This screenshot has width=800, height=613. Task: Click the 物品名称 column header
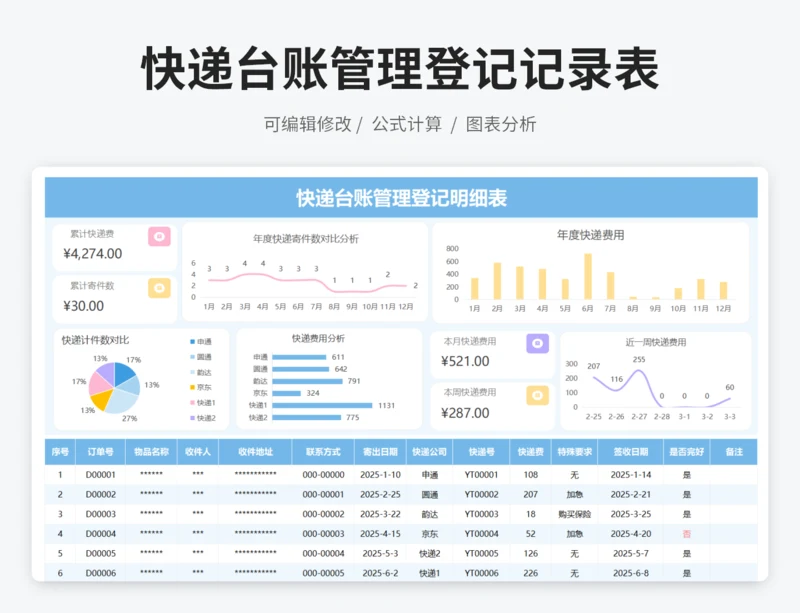pyautogui.click(x=152, y=452)
